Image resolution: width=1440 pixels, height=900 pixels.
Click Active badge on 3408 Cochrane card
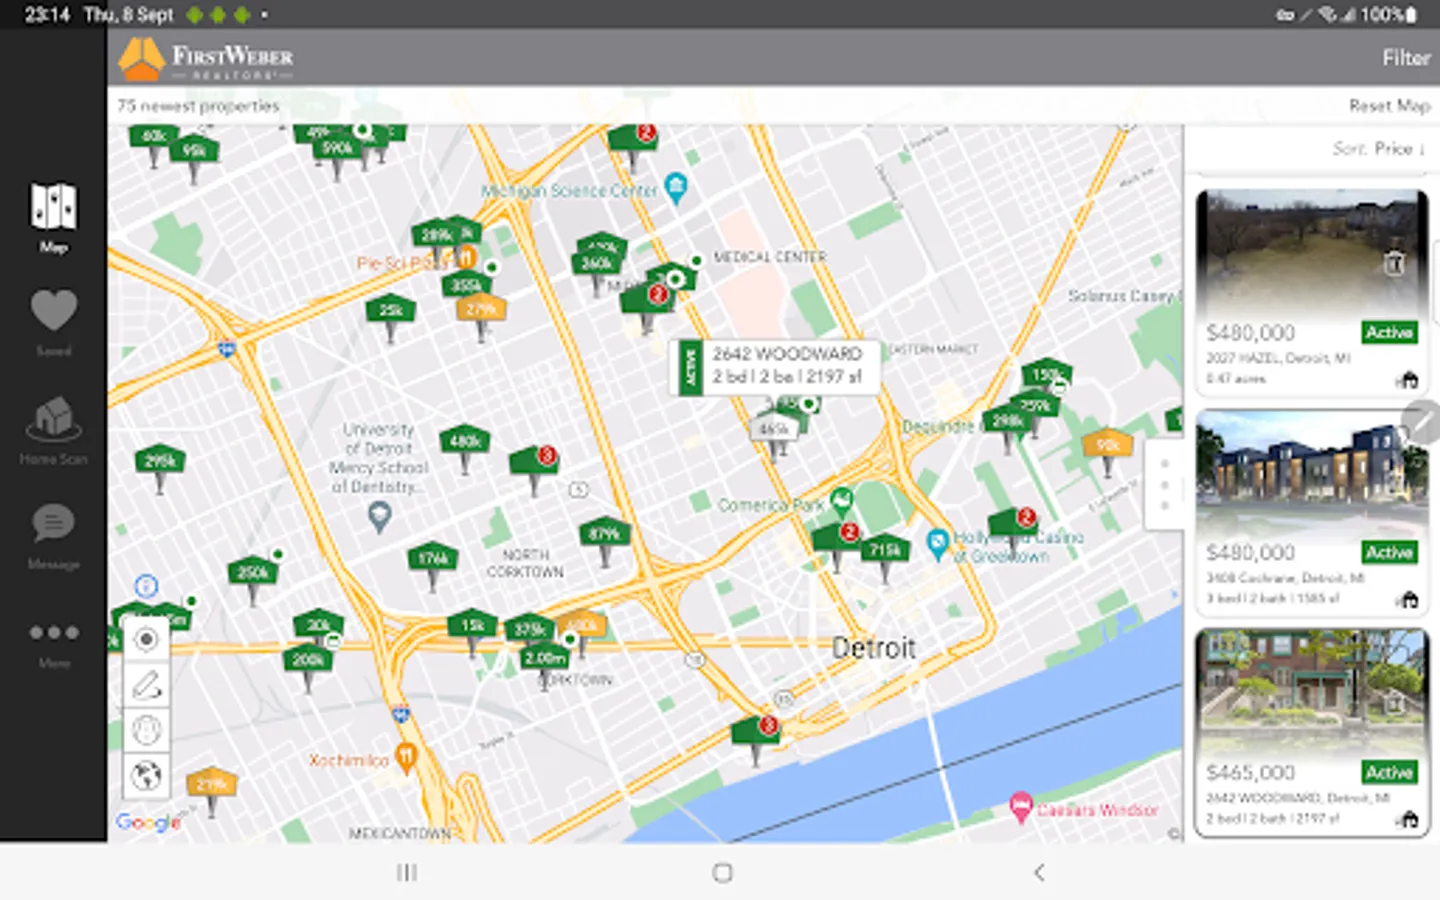pos(1389,552)
